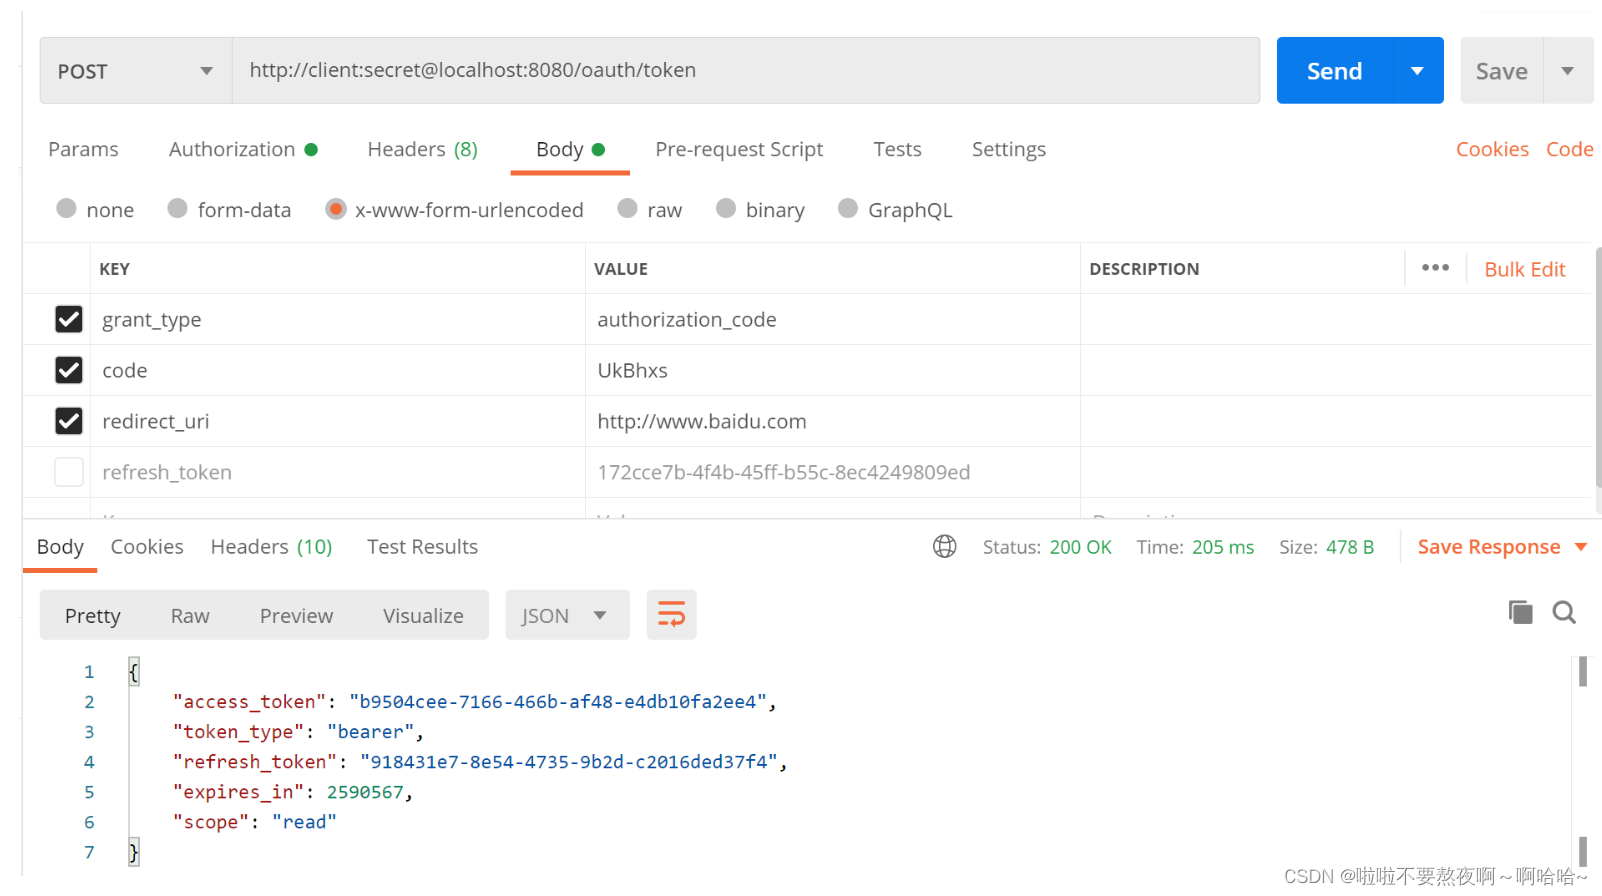Copy the response body with the copy icon

tap(1520, 612)
